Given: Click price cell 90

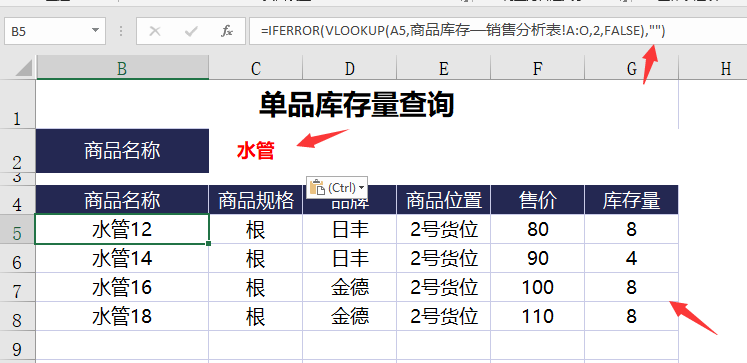Looking at the screenshot, I should [537, 258].
